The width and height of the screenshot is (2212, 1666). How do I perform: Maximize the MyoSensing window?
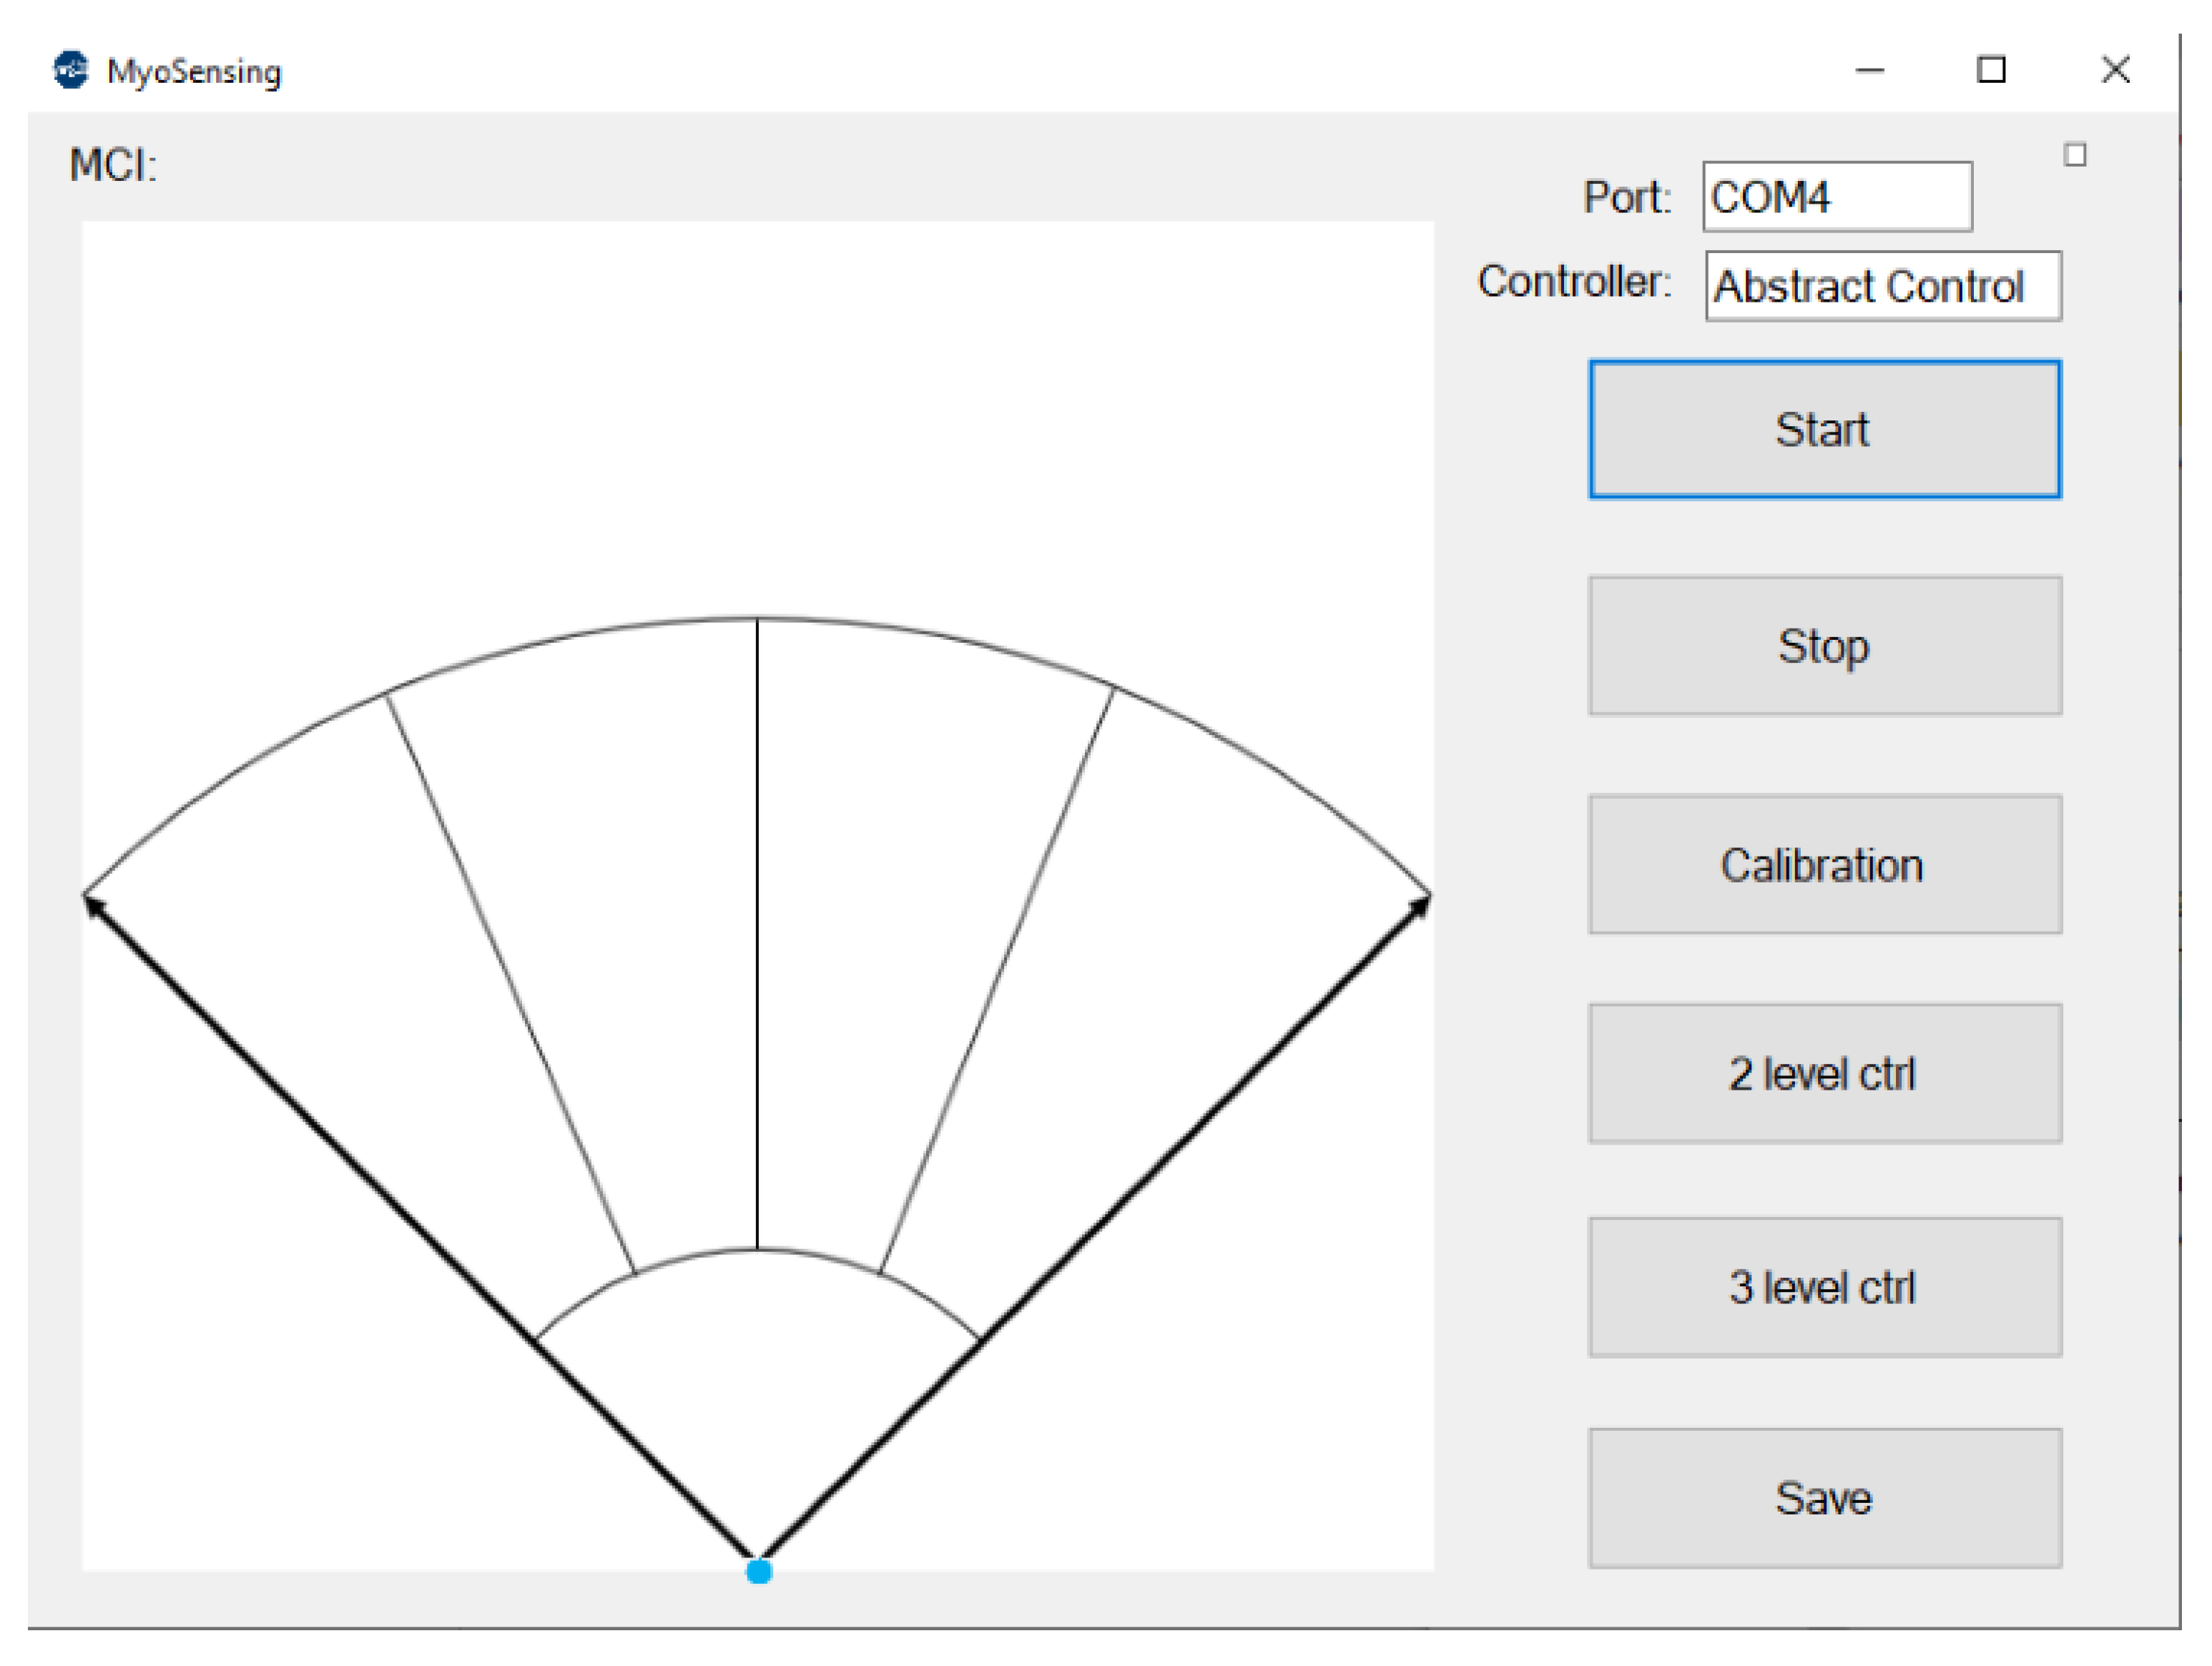(1991, 70)
